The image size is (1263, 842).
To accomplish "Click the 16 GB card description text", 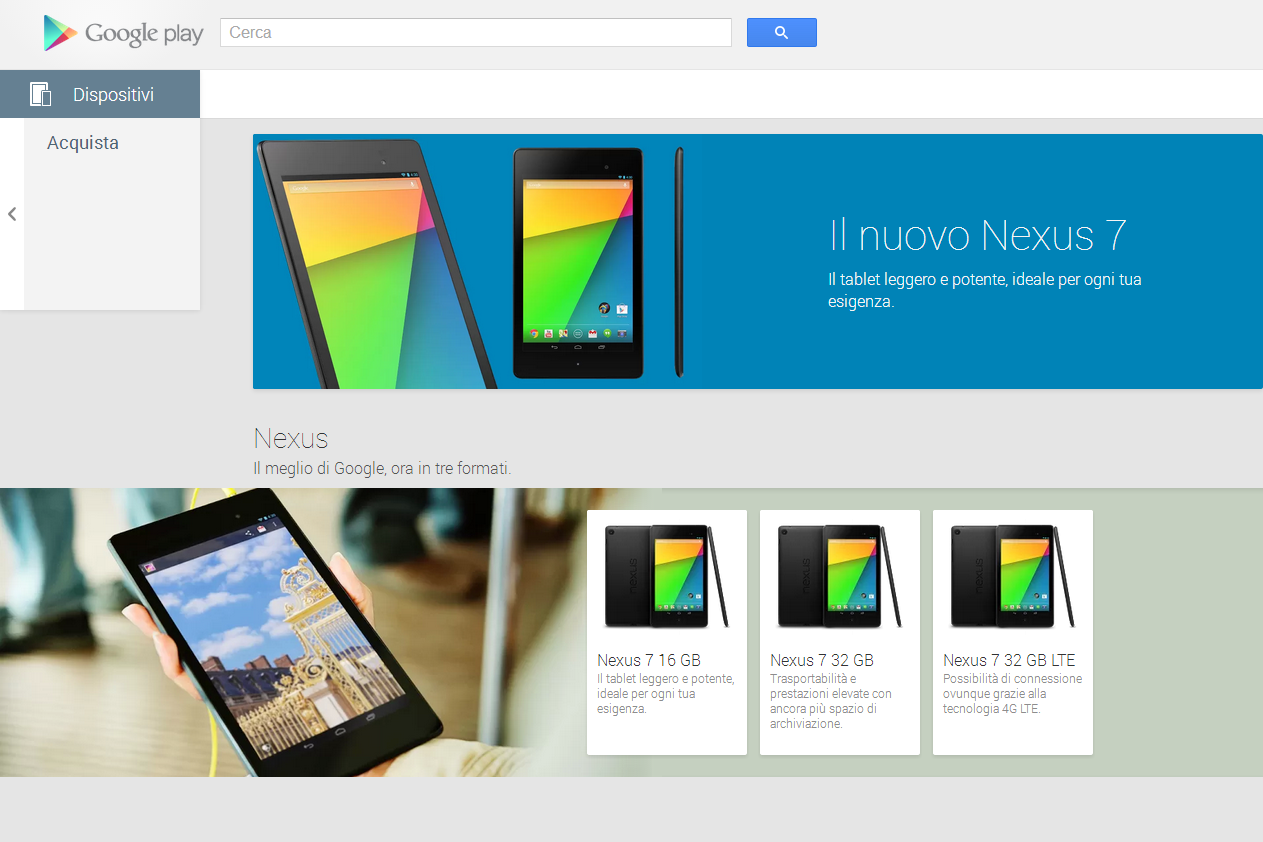I will pos(662,693).
